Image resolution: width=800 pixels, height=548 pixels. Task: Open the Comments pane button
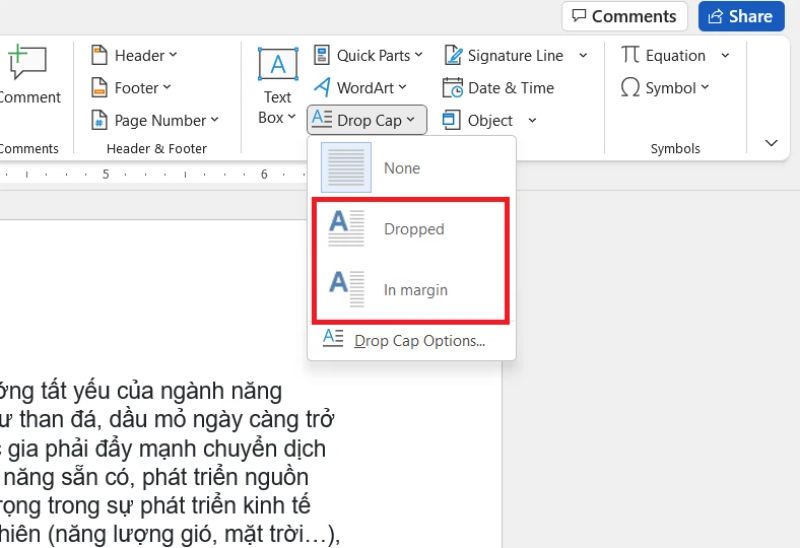click(624, 16)
